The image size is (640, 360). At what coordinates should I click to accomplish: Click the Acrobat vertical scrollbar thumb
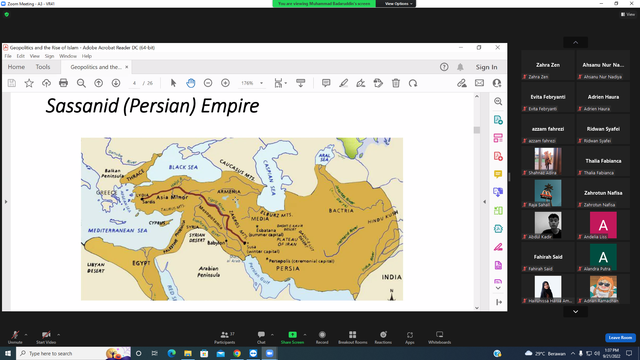[477, 130]
